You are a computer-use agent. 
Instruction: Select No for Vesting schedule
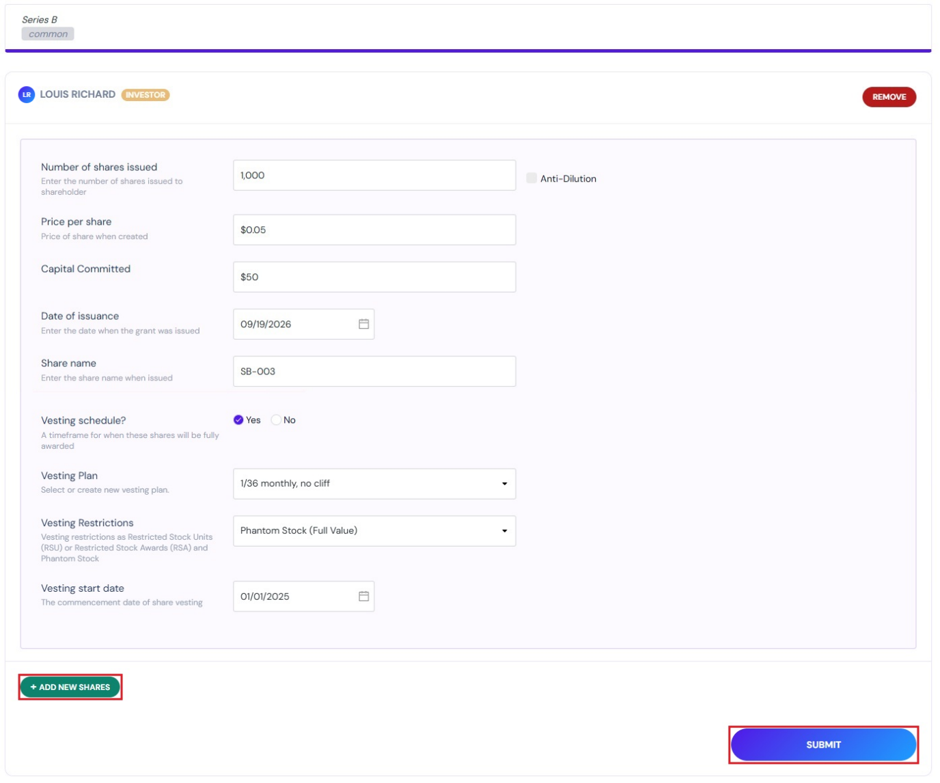point(276,420)
